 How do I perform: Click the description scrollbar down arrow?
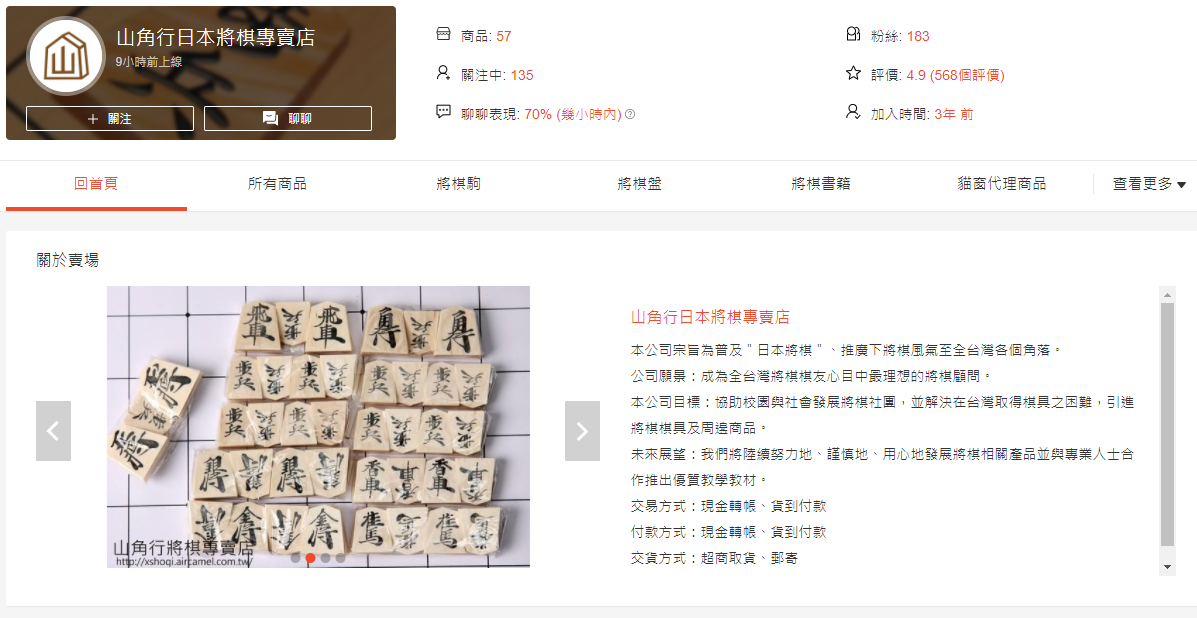pyautogui.click(x=1167, y=568)
